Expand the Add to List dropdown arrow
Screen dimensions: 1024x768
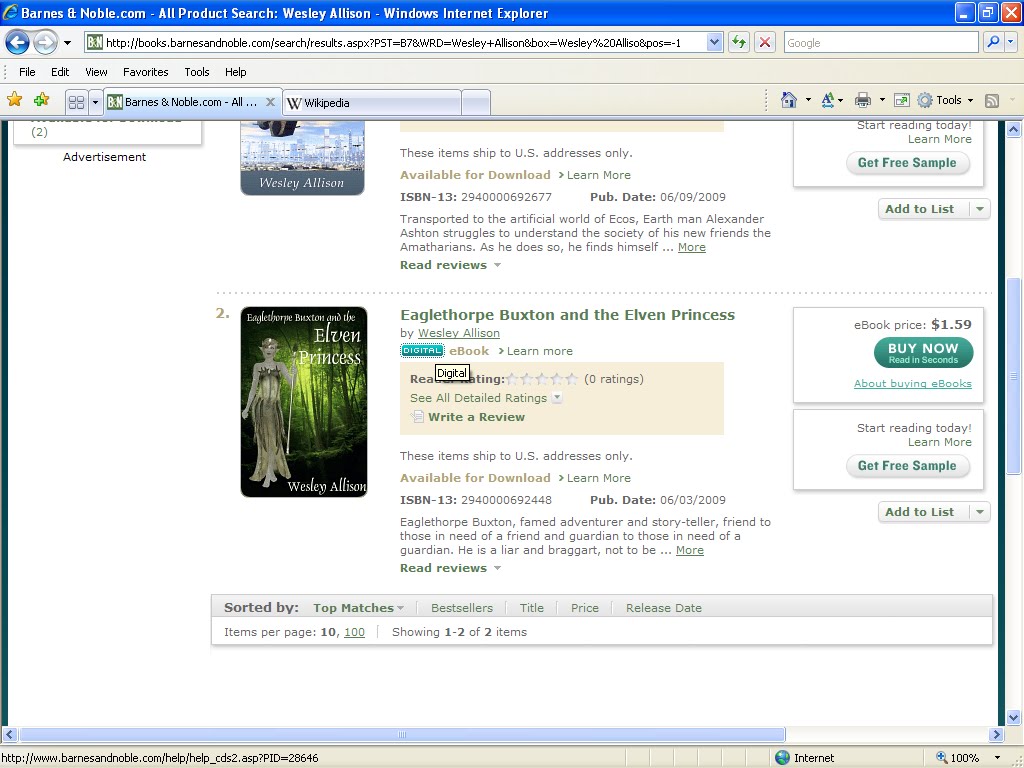(980, 512)
